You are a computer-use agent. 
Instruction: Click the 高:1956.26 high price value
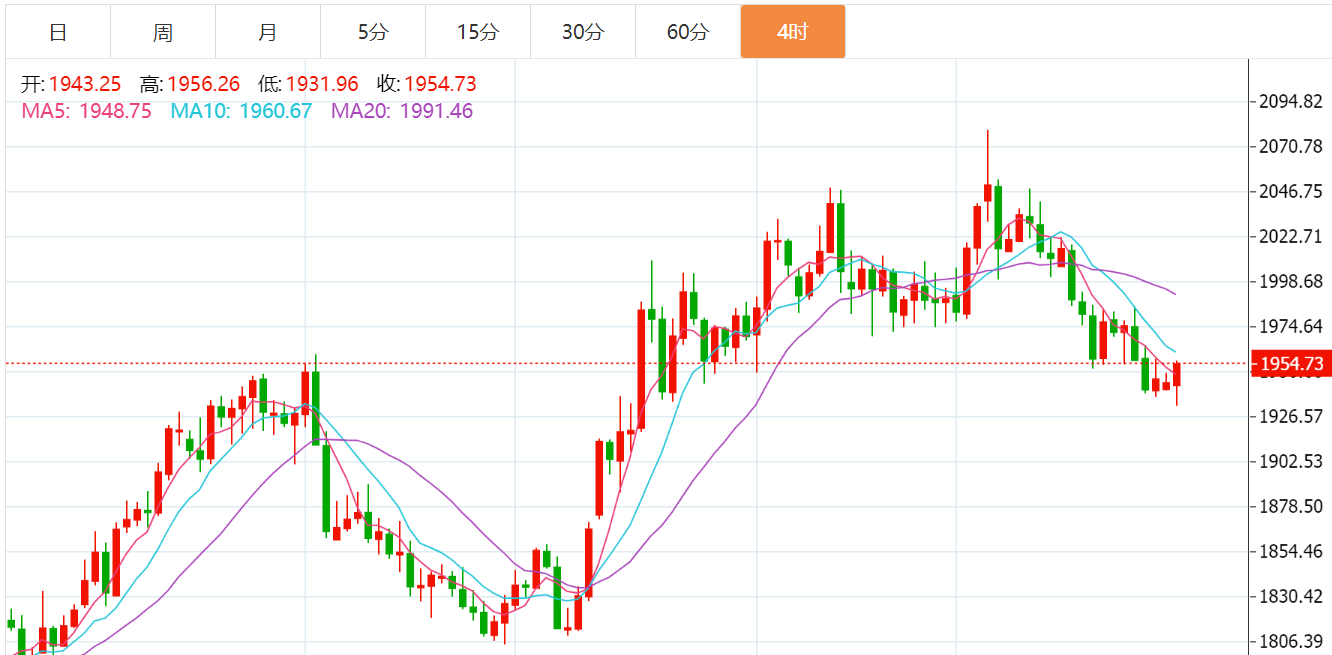coord(190,84)
